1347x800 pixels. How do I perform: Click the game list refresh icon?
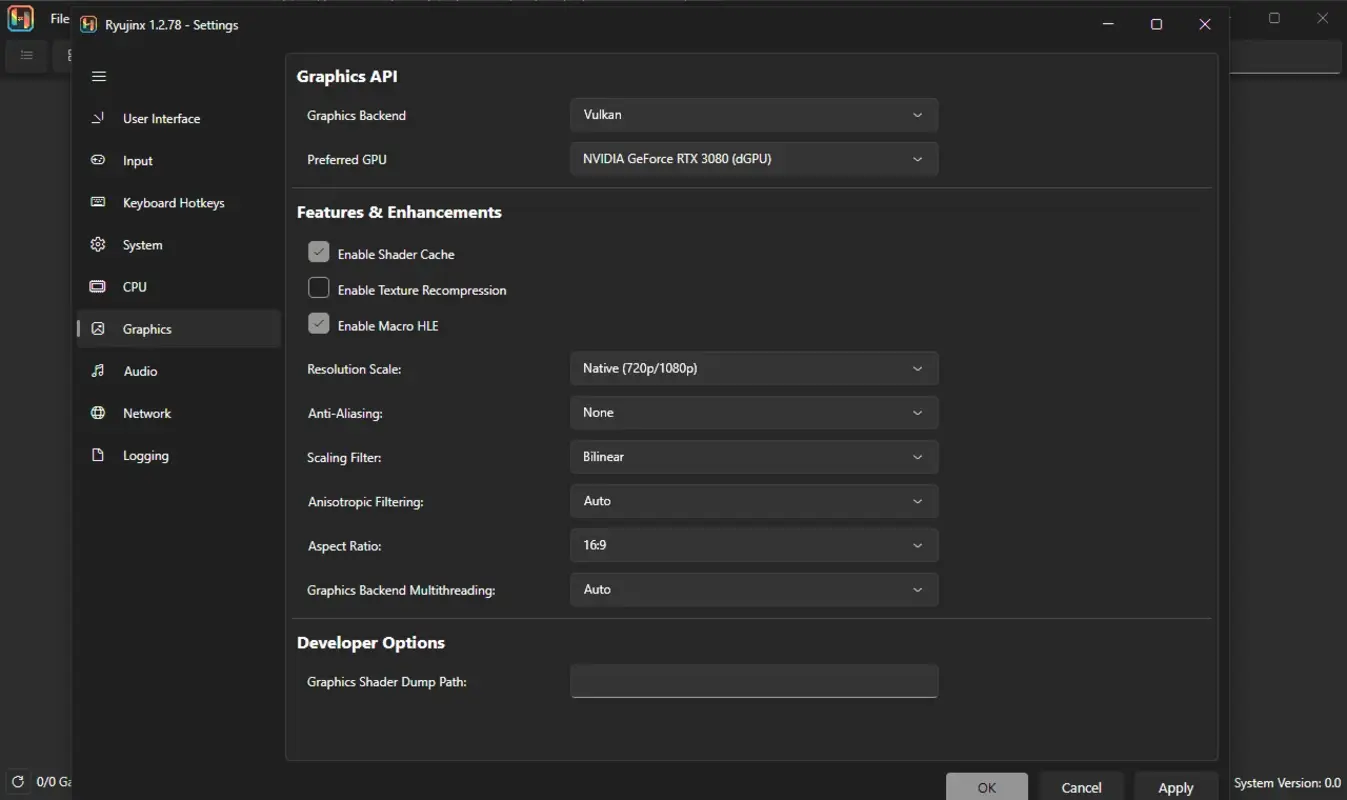17,781
